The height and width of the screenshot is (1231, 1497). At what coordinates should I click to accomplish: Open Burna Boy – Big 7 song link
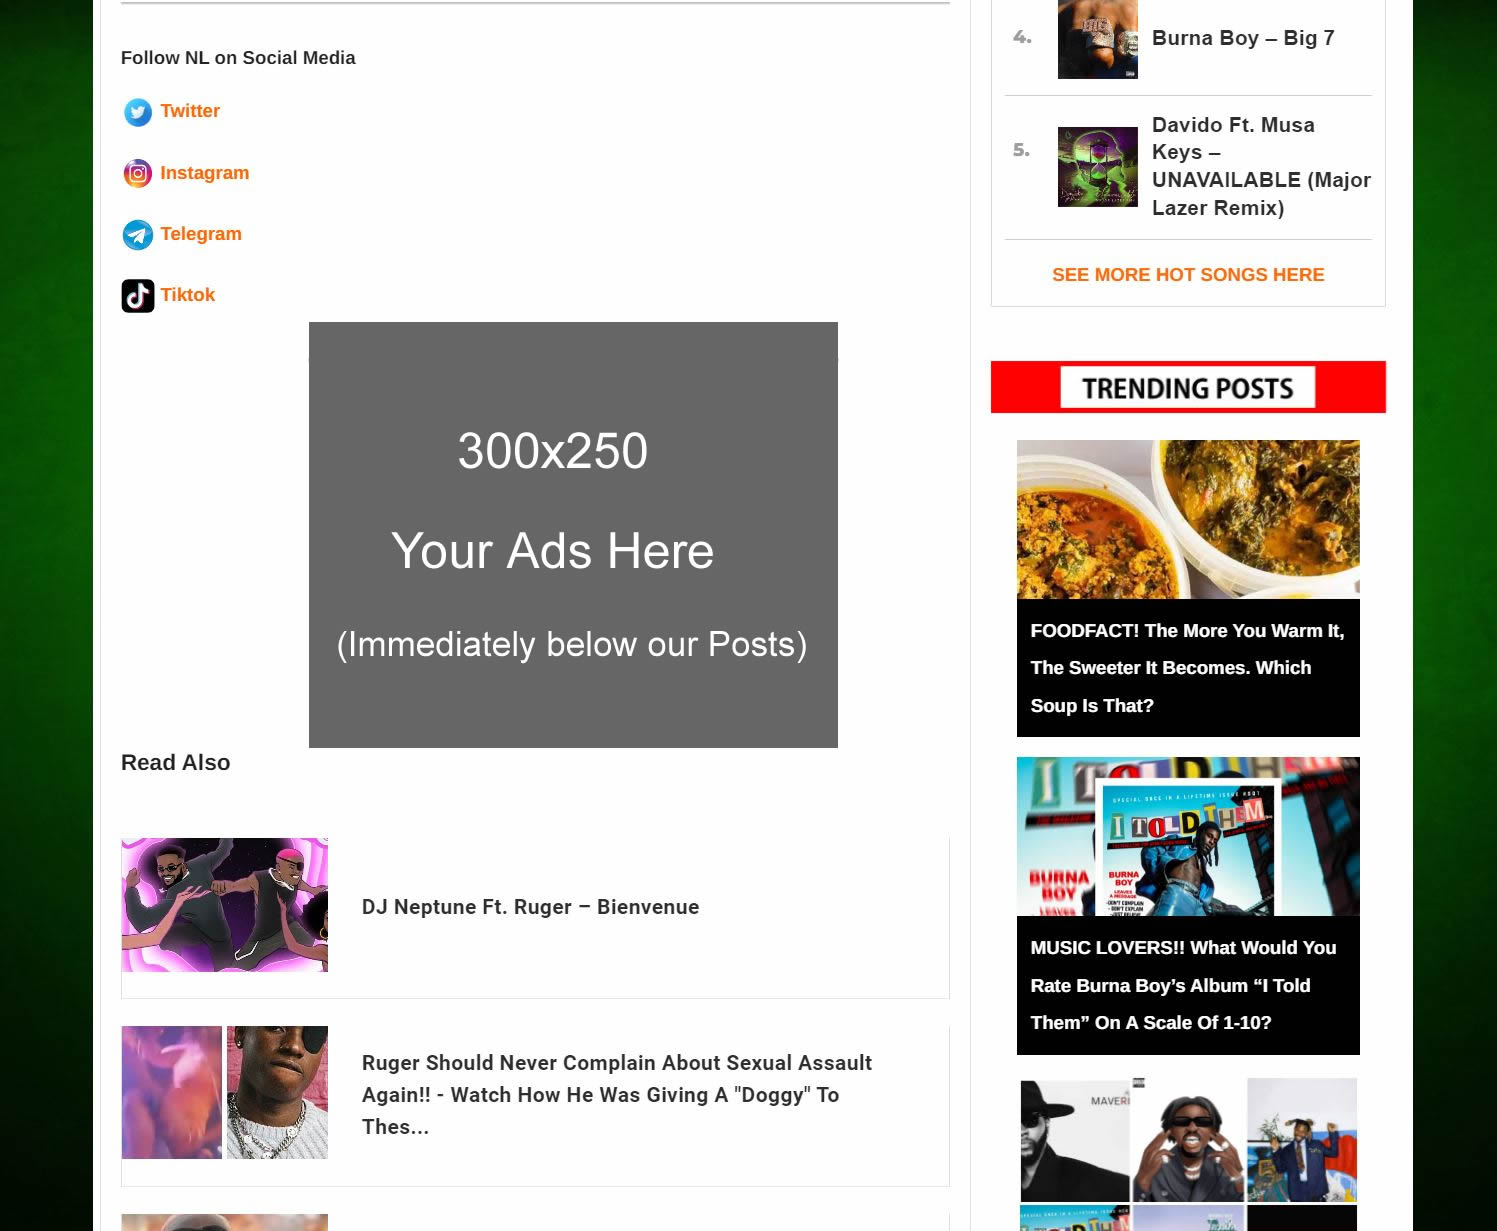[x=1243, y=38]
